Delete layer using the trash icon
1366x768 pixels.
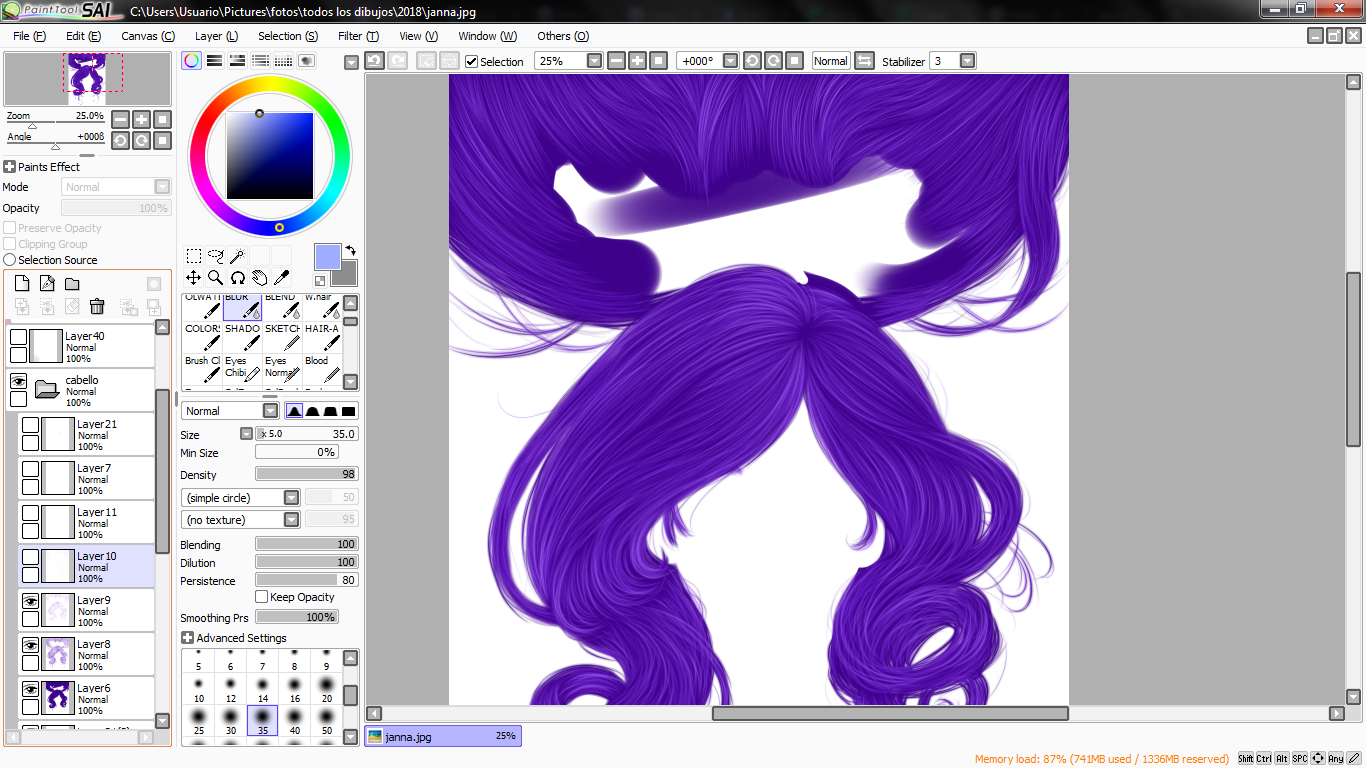[x=97, y=307]
